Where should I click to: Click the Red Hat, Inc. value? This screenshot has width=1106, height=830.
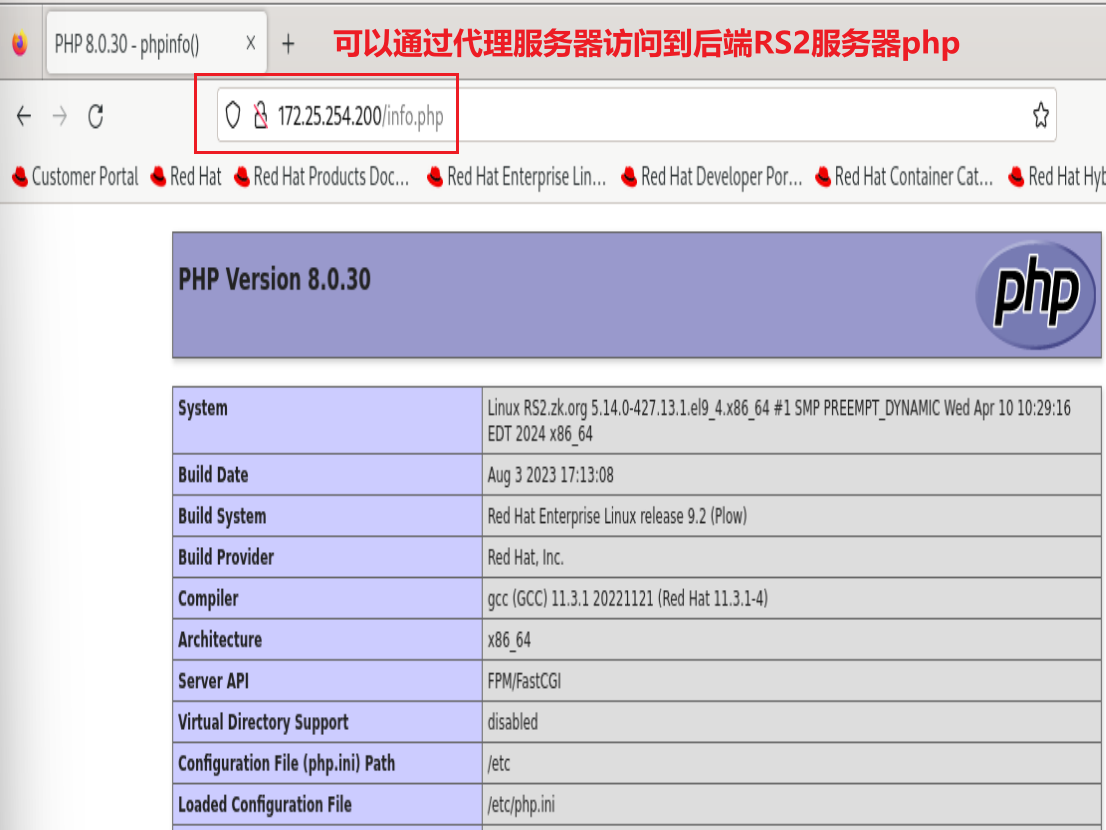[525, 557]
